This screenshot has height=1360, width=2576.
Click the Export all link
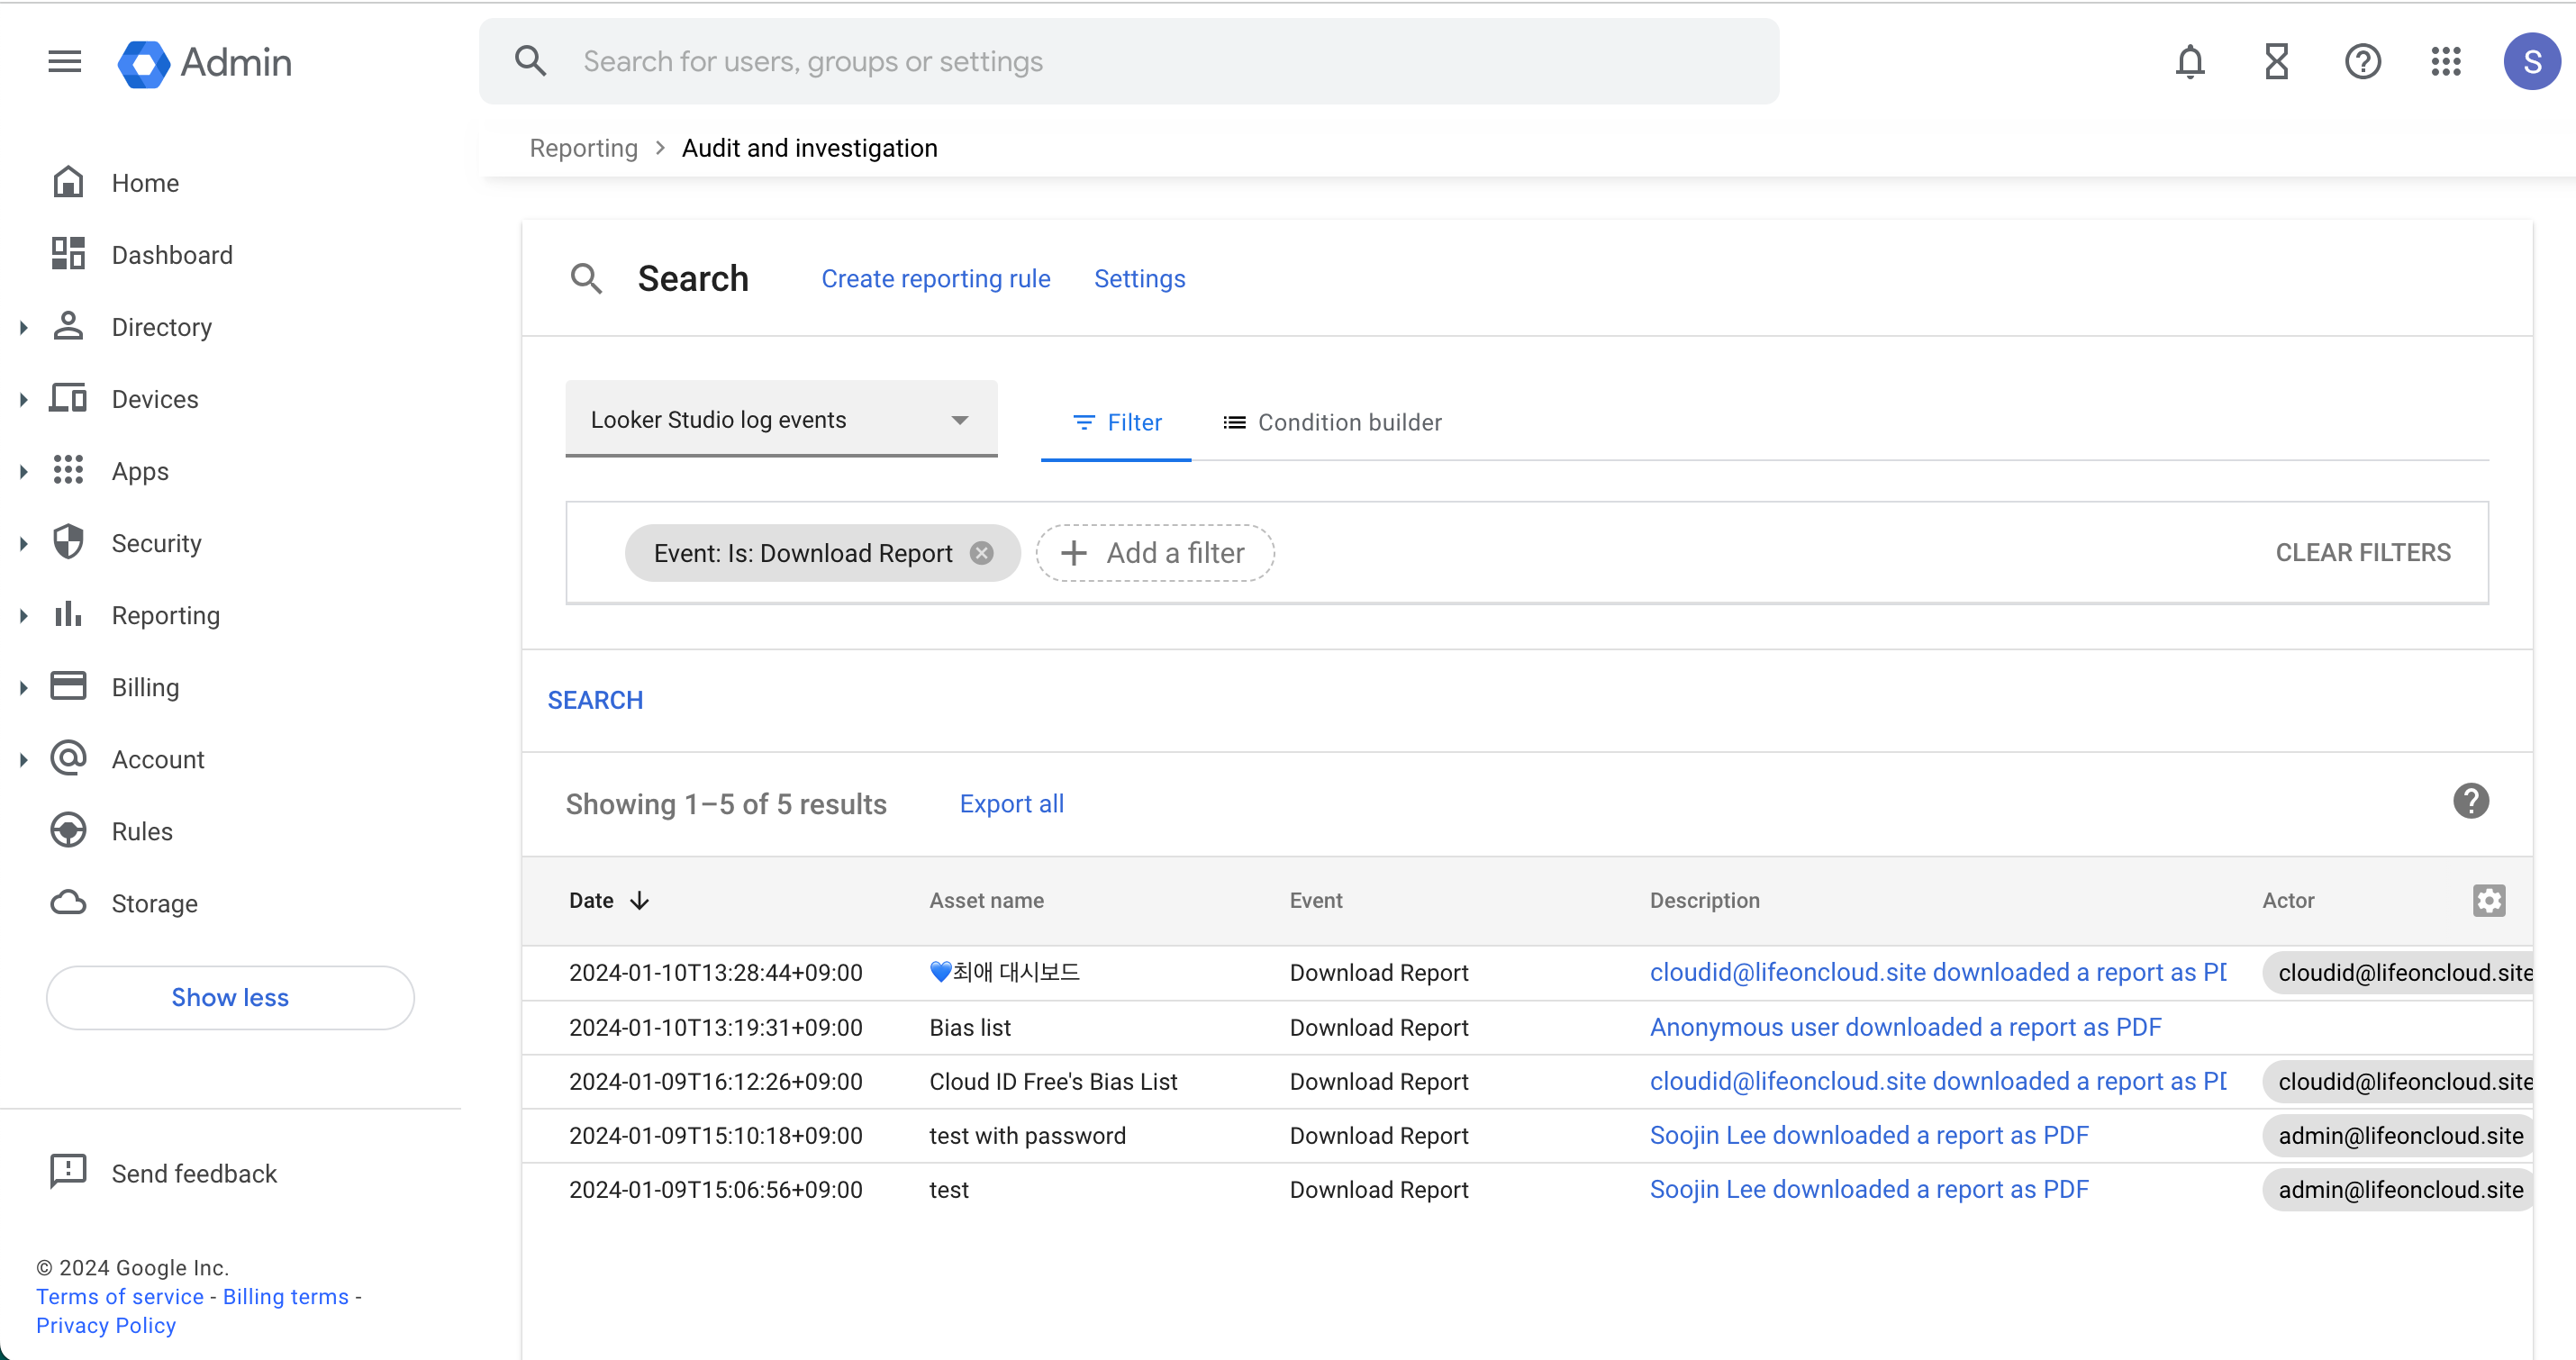(1011, 804)
